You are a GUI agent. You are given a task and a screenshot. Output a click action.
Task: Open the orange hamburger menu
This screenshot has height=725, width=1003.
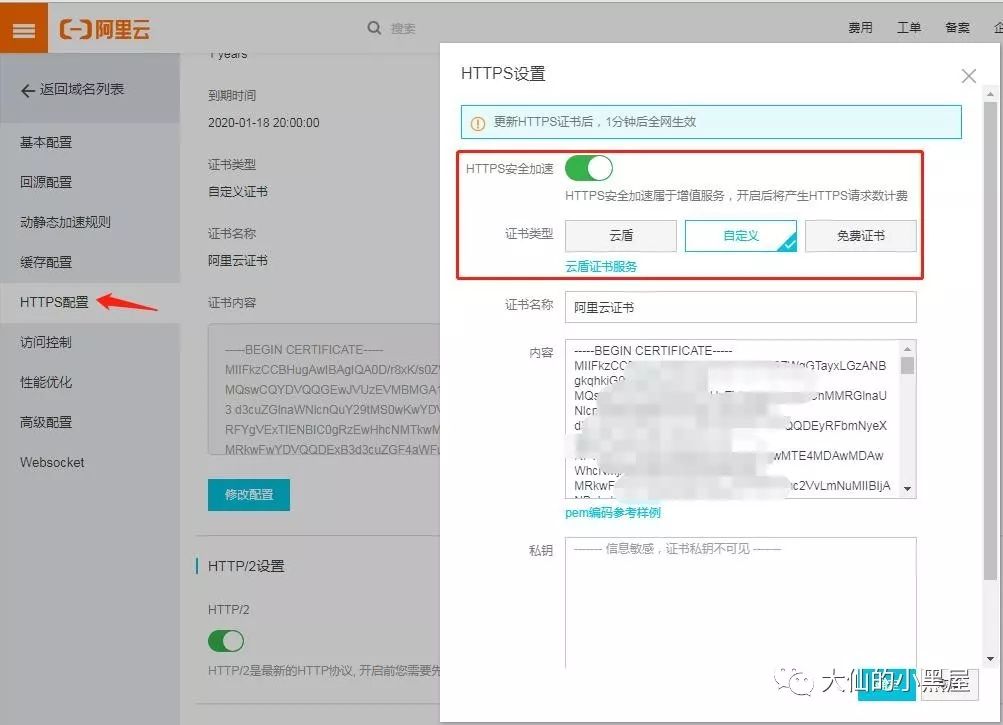click(x=24, y=28)
